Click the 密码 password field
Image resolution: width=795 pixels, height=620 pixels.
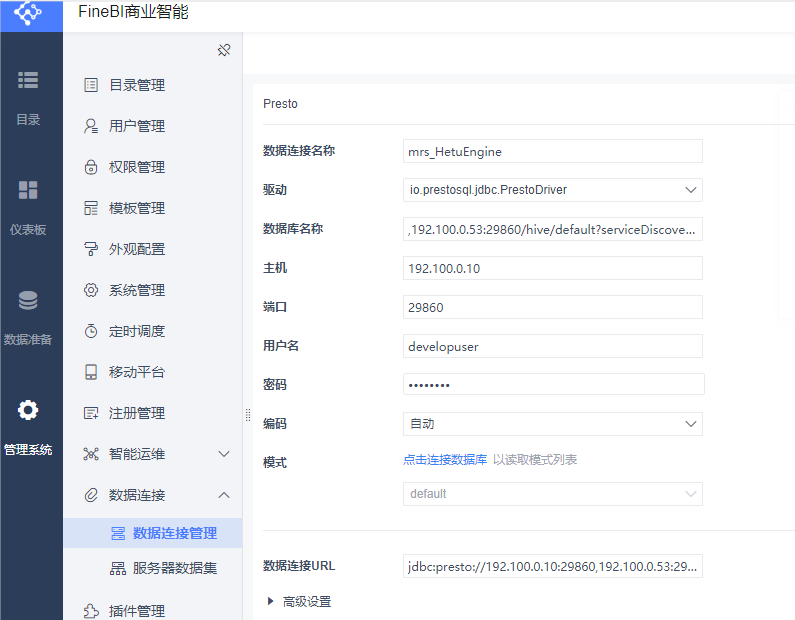tap(554, 384)
